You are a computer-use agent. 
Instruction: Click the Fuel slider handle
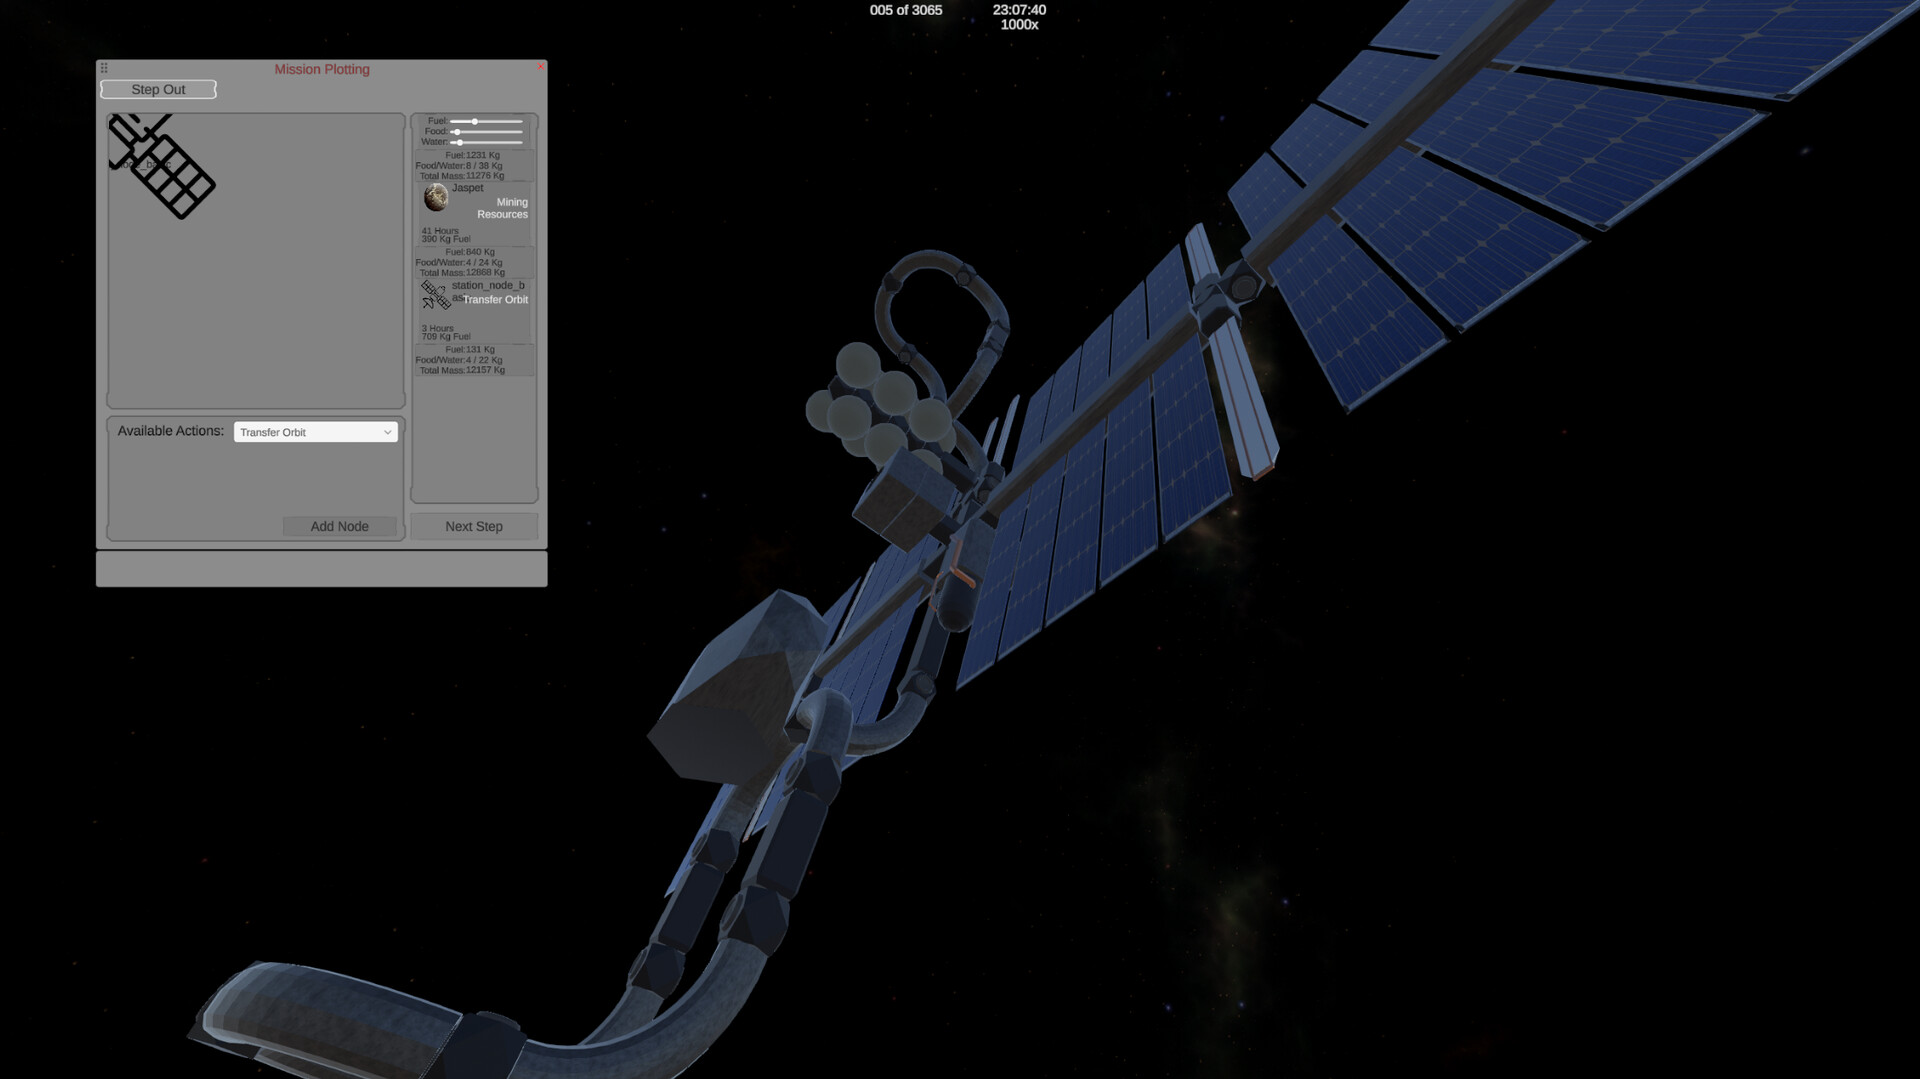click(475, 121)
